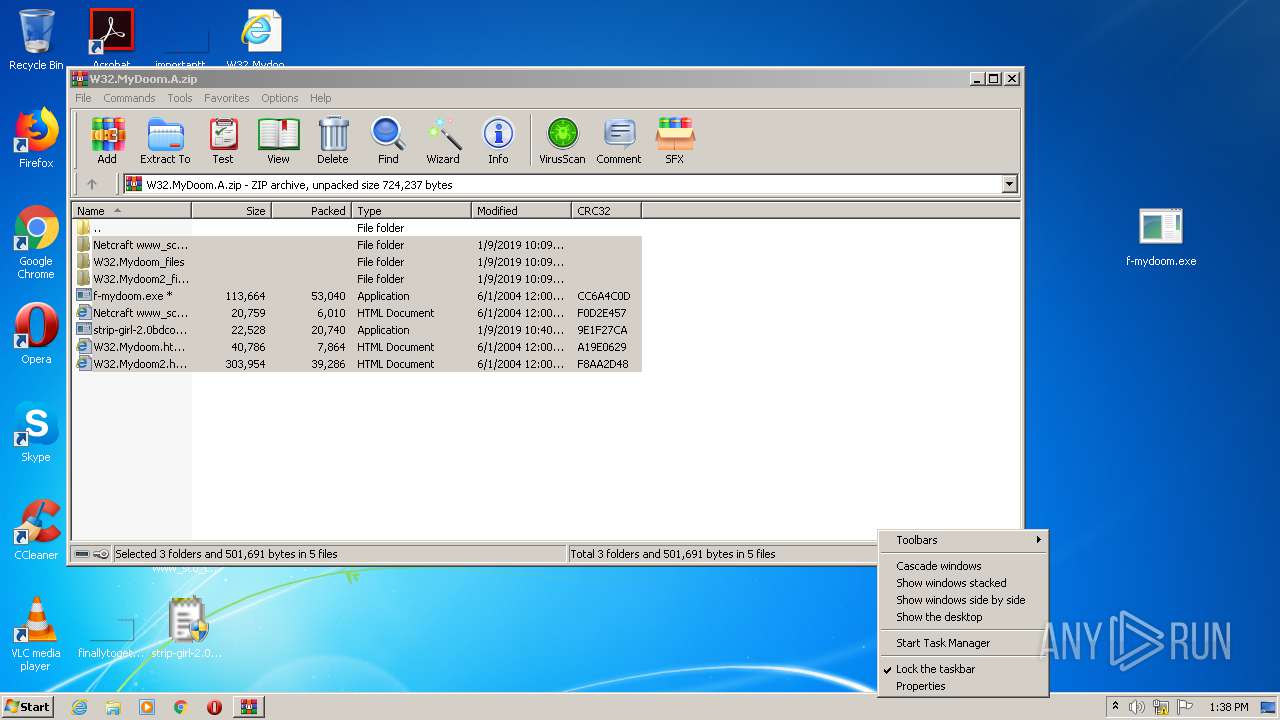Choose Show windows stacked
Image resolution: width=1280 pixels, height=720 pixels.
coord(963,583)
